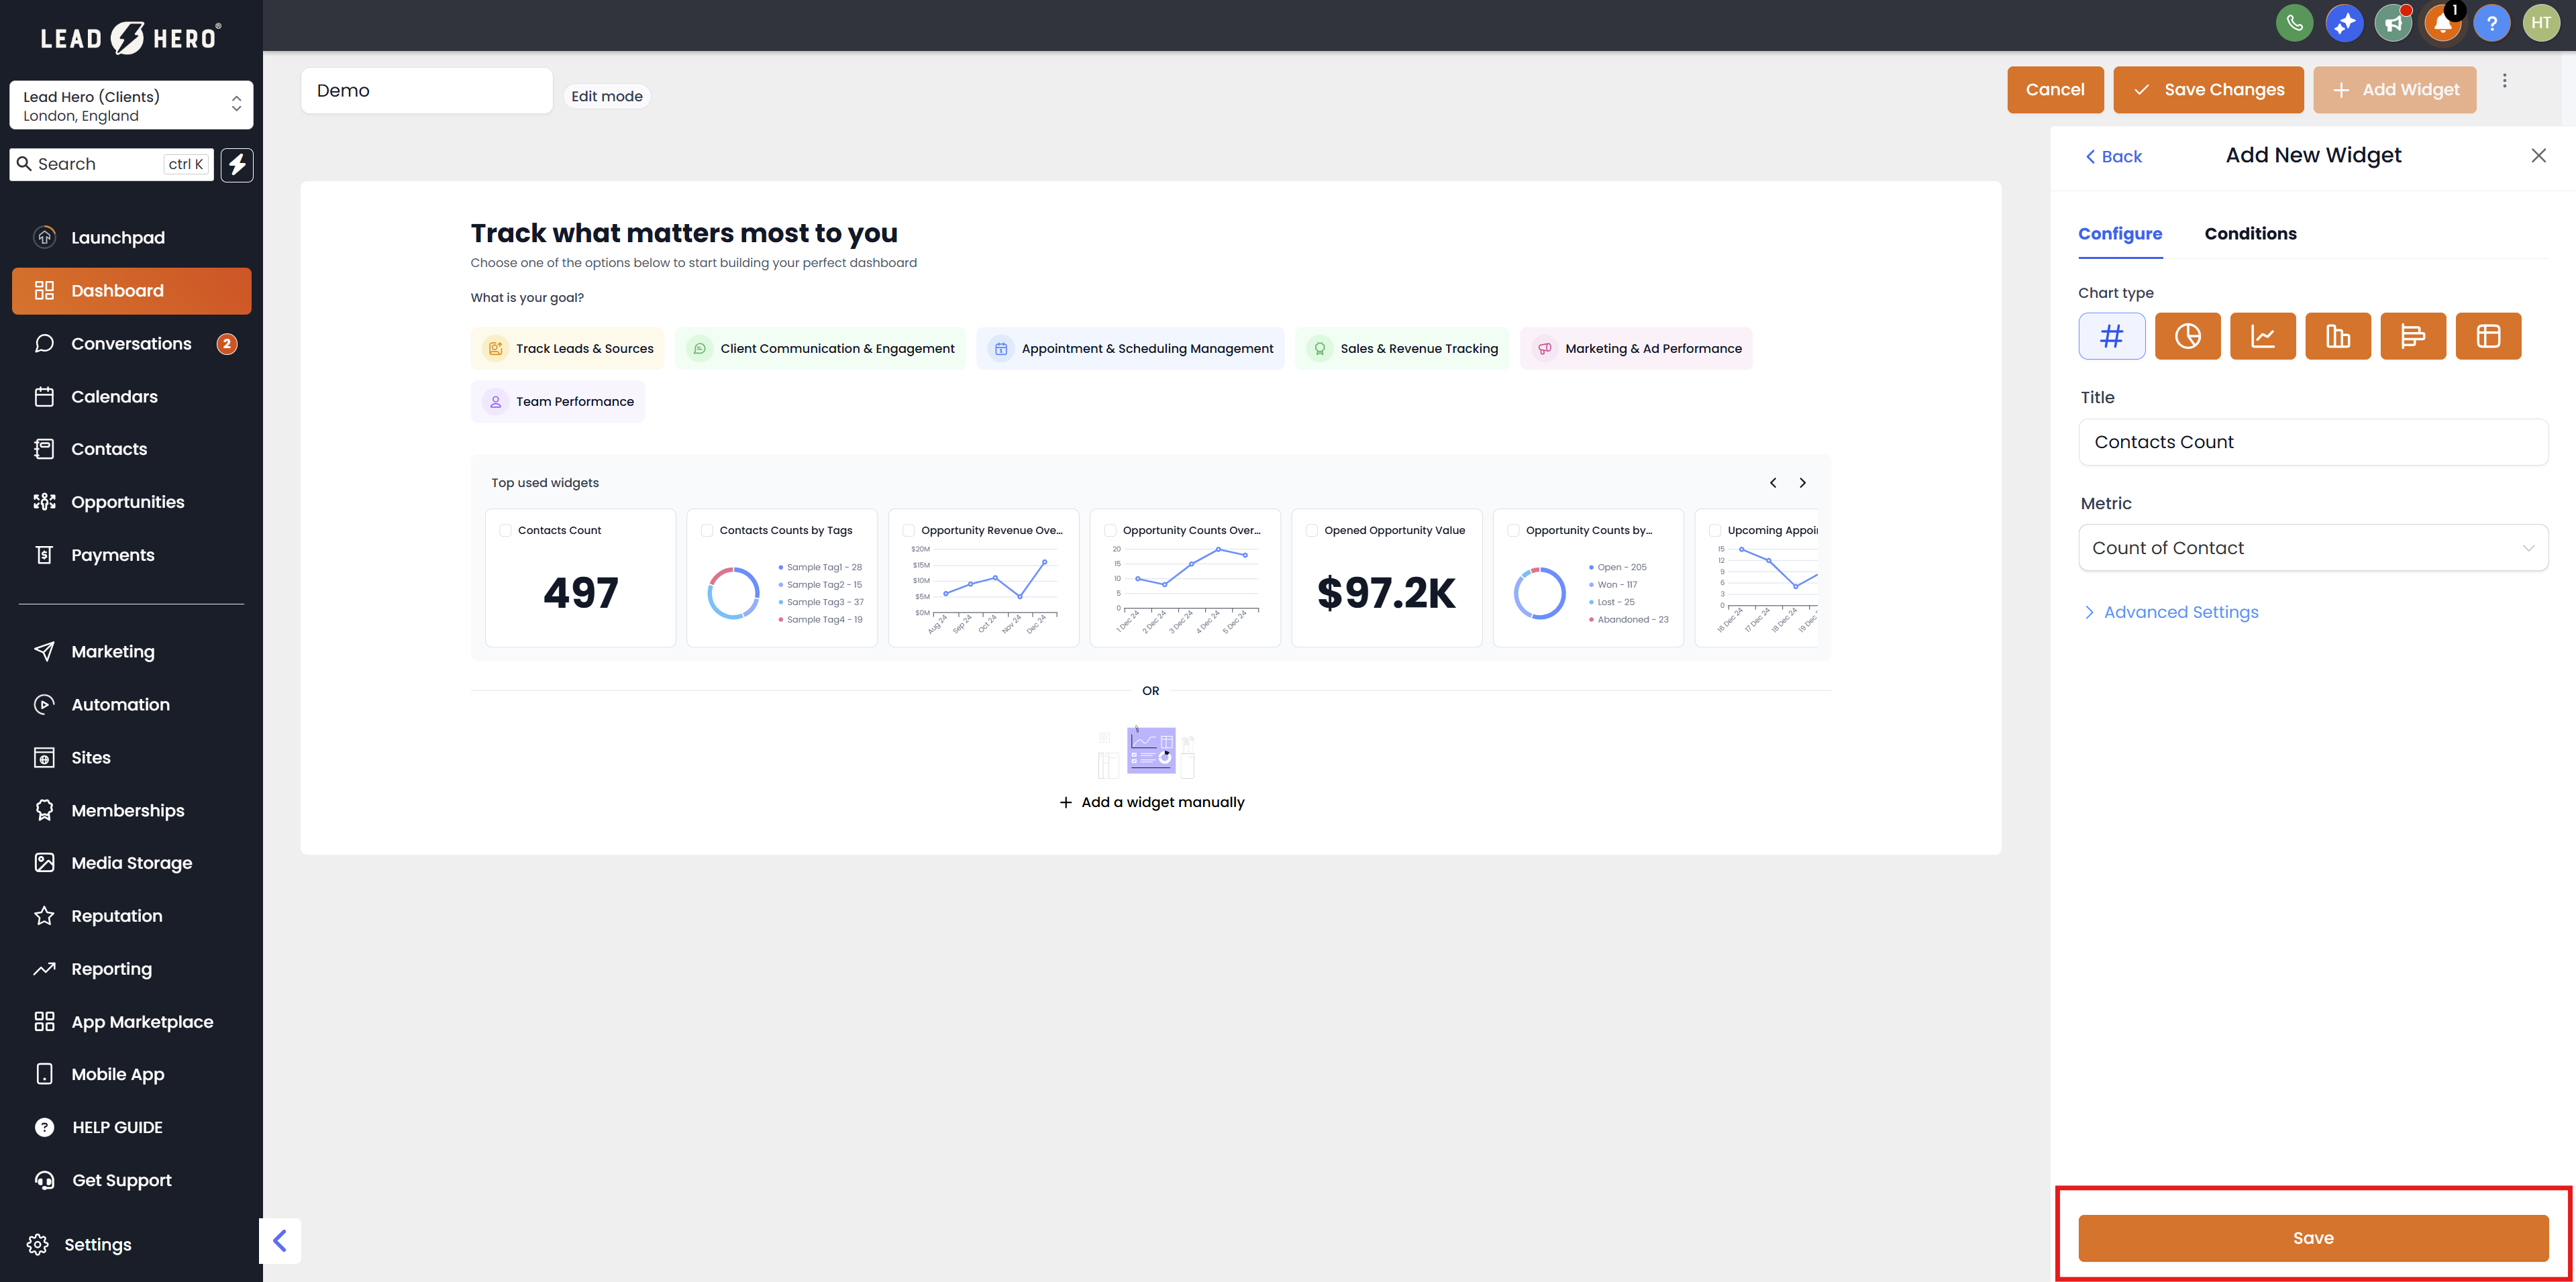Open the Metric dropdown Count of Contact

[2312, 548]
